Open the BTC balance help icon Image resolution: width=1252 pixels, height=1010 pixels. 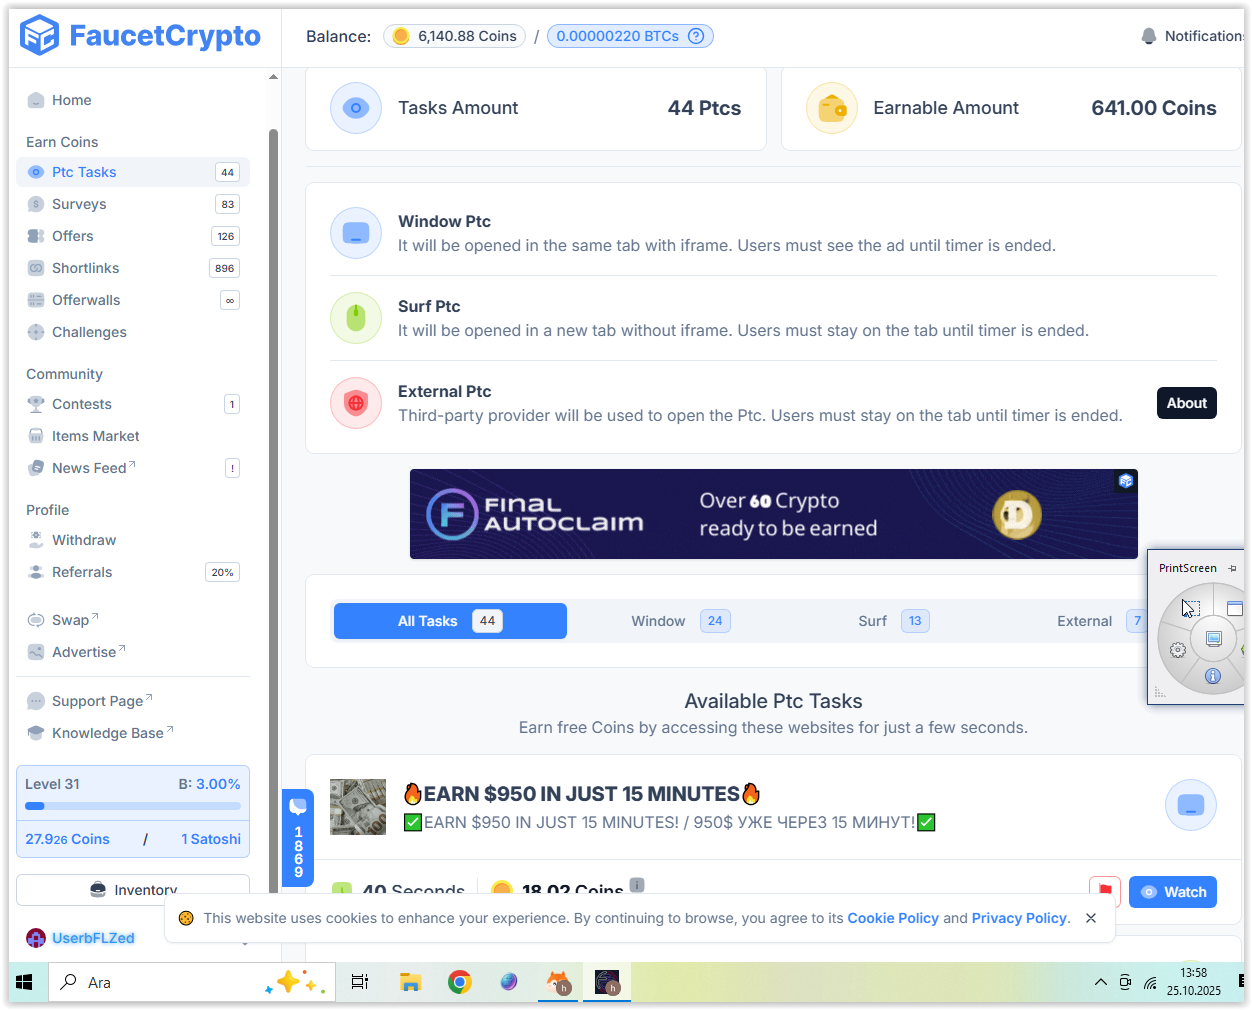[696, 36]
